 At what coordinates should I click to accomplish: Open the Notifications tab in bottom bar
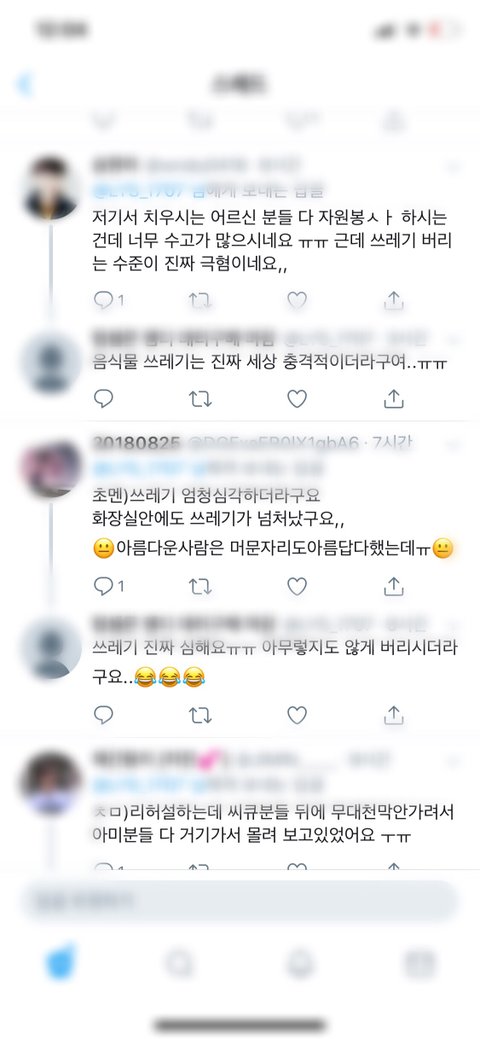[299, 964]
